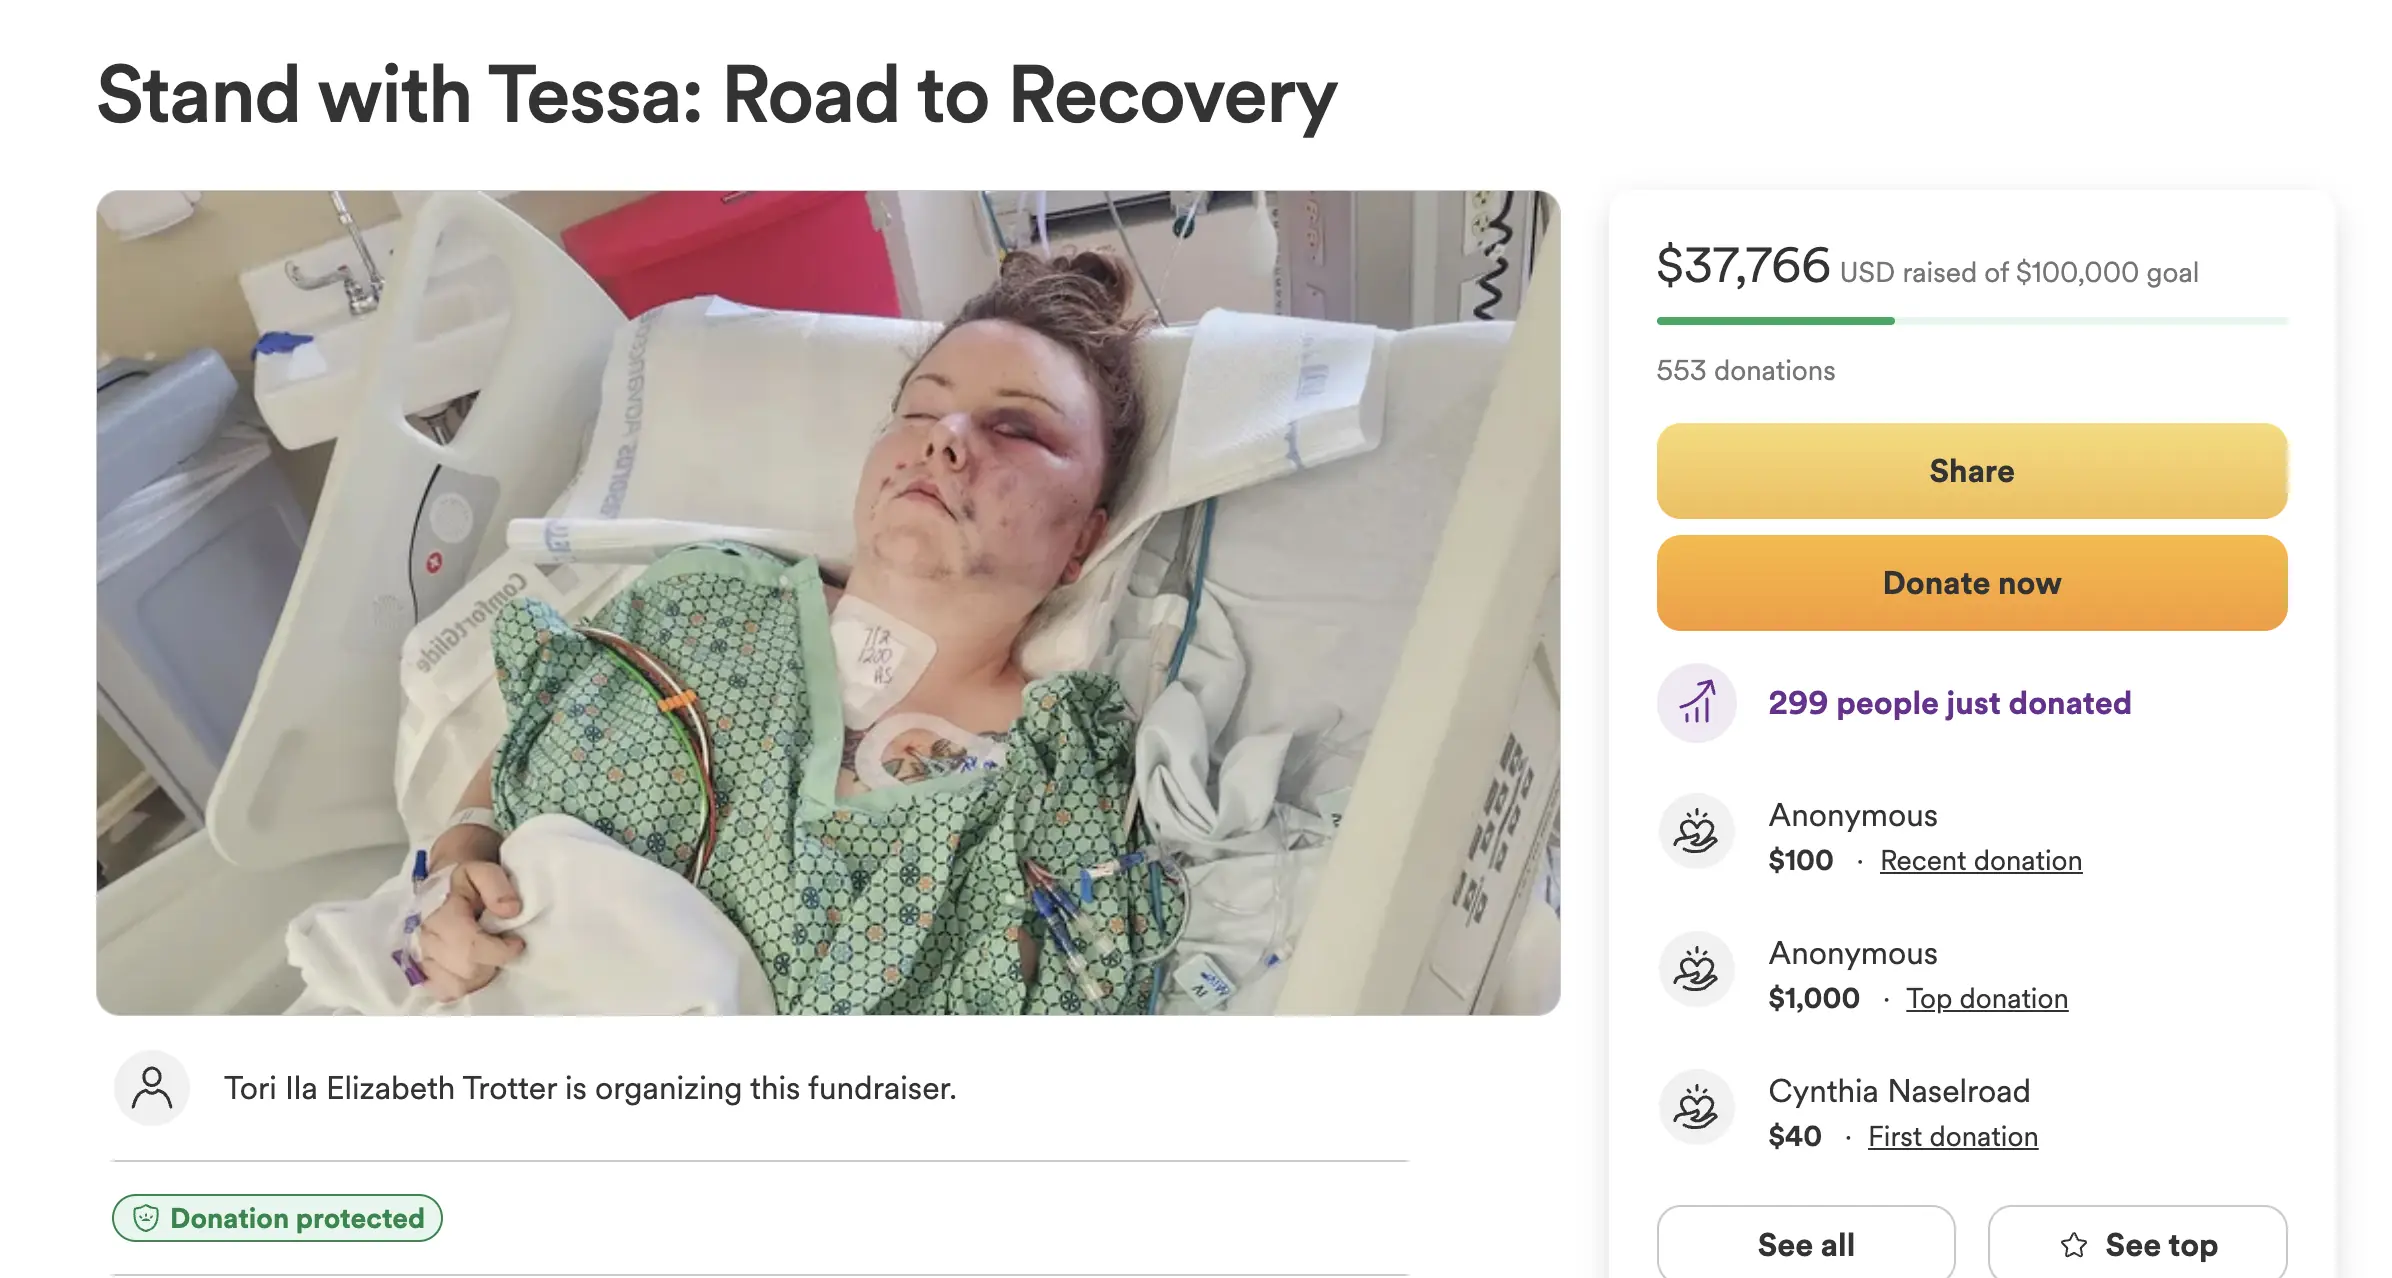Click the giving-hands icon beside Anonymous $1,000
Screen dimensions: 2392x1278
coord(1697,968)
